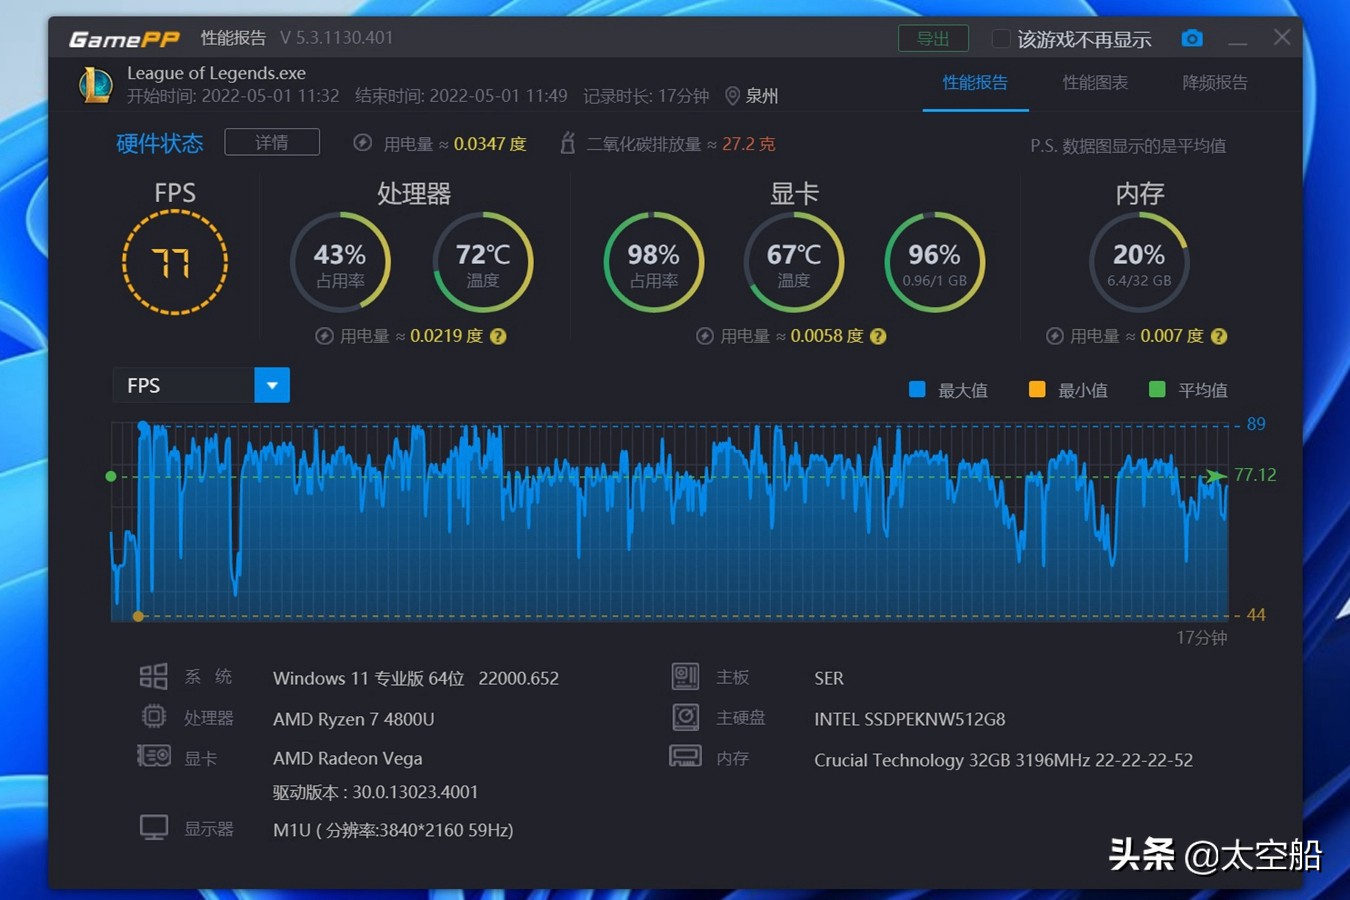Click the VRAM 96% 0.96/1 GB gauge
Screen dimensions: 1350x900
click(935, 262)
